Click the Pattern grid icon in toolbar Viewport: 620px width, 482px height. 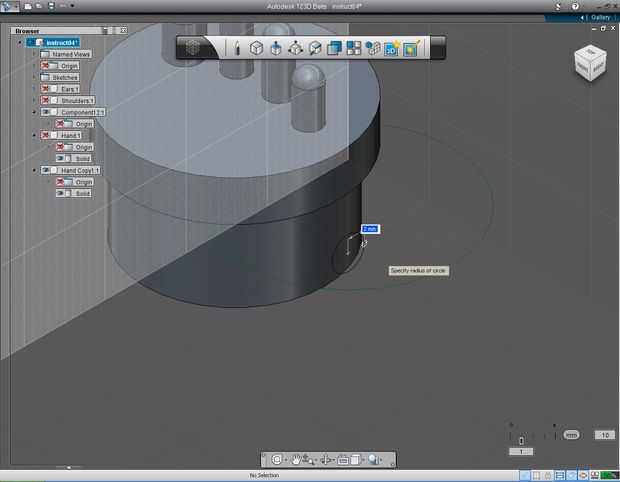[353, 48]
